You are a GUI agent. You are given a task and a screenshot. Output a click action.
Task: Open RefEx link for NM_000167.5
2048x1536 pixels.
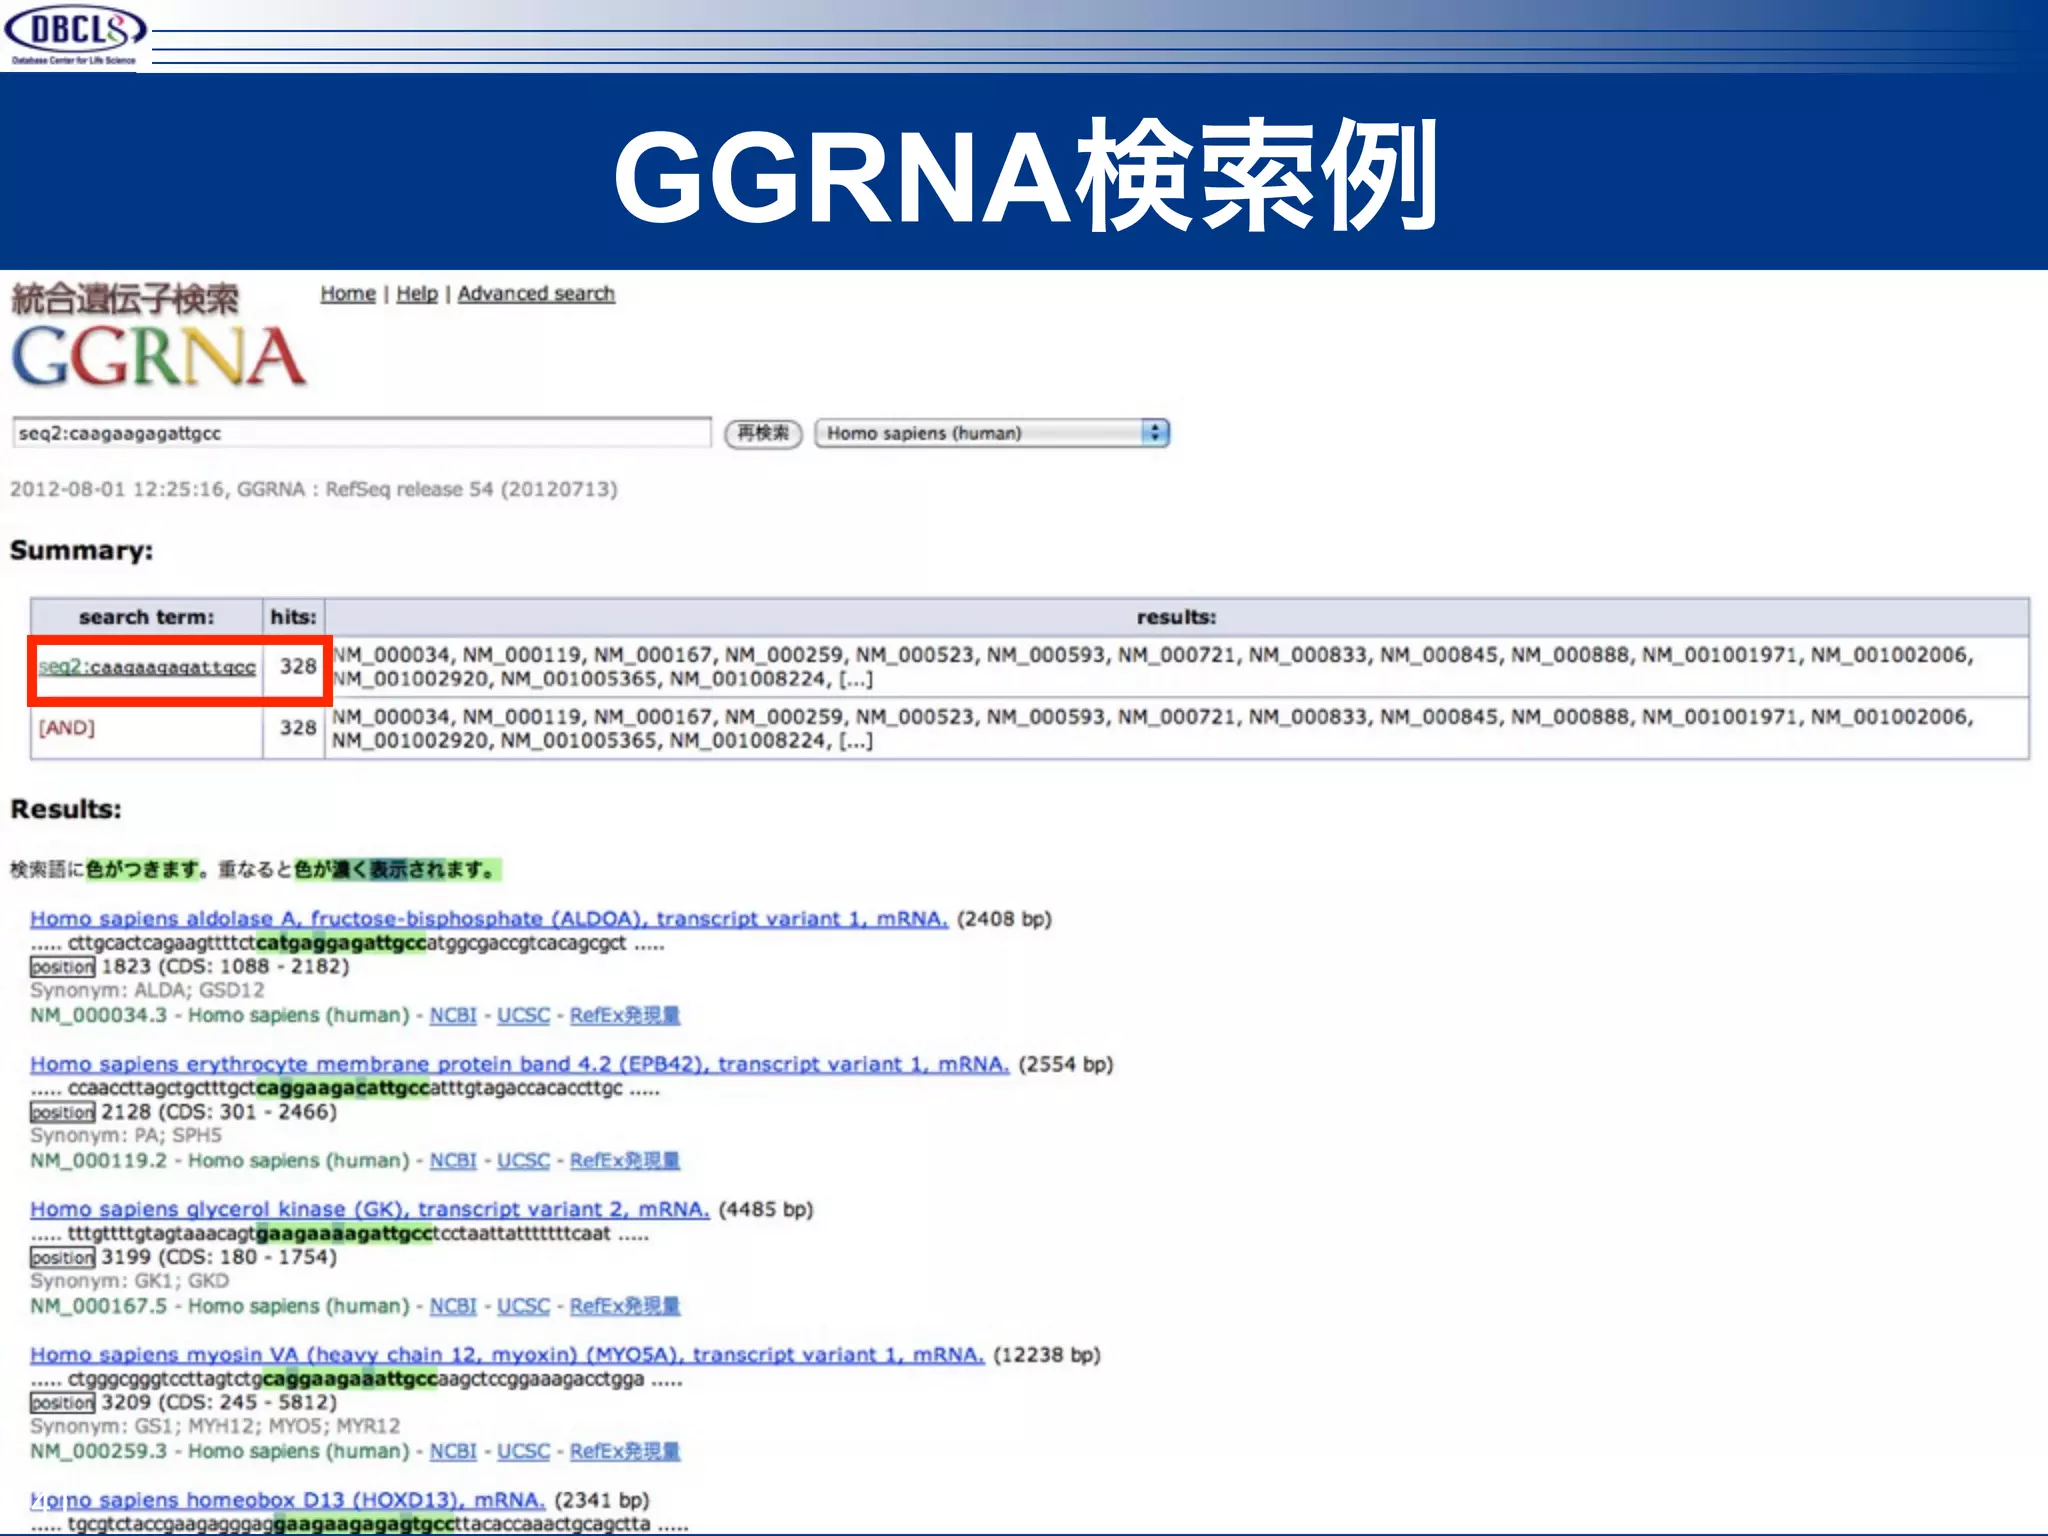pyautogui.click(x=625, y=1306)
